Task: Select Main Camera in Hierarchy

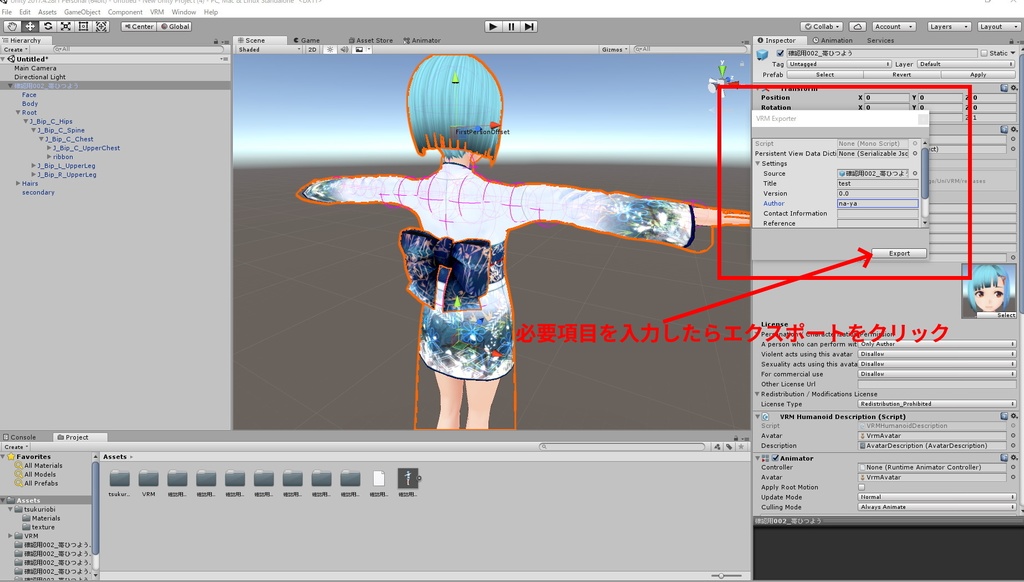Action: (35, 68)
